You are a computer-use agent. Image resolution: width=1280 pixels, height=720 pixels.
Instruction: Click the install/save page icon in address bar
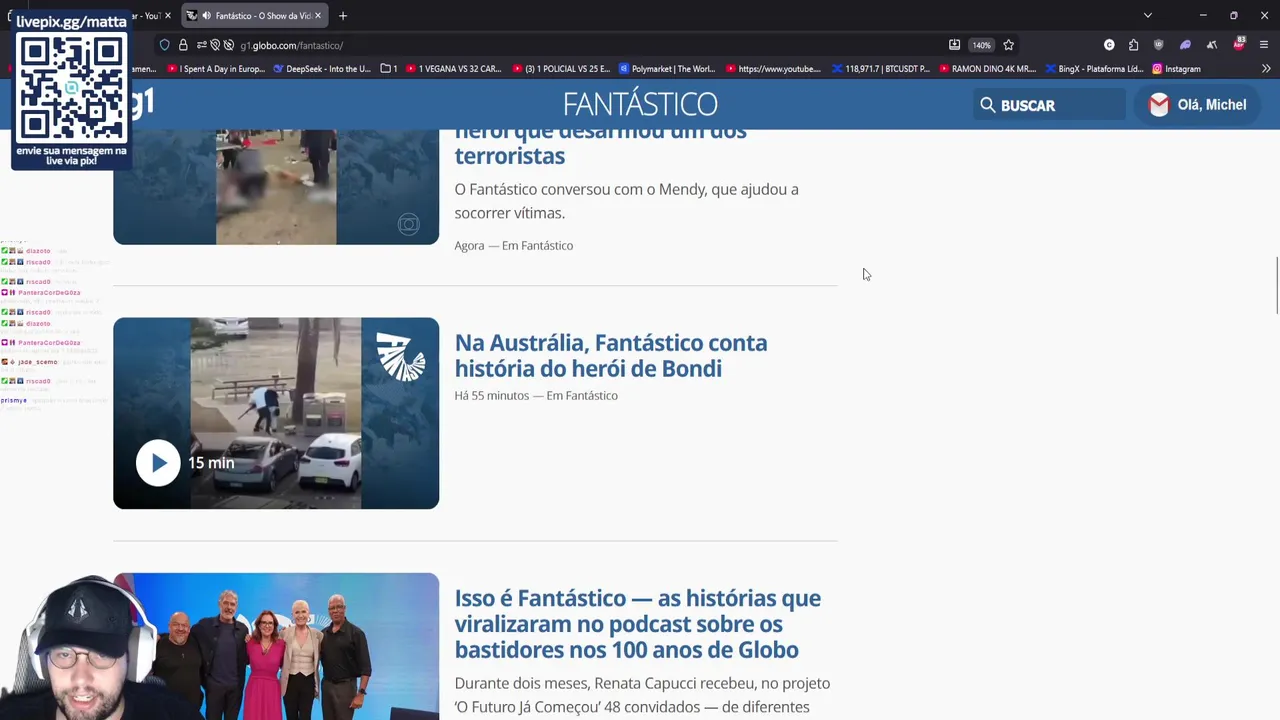(x=954, y=45)
